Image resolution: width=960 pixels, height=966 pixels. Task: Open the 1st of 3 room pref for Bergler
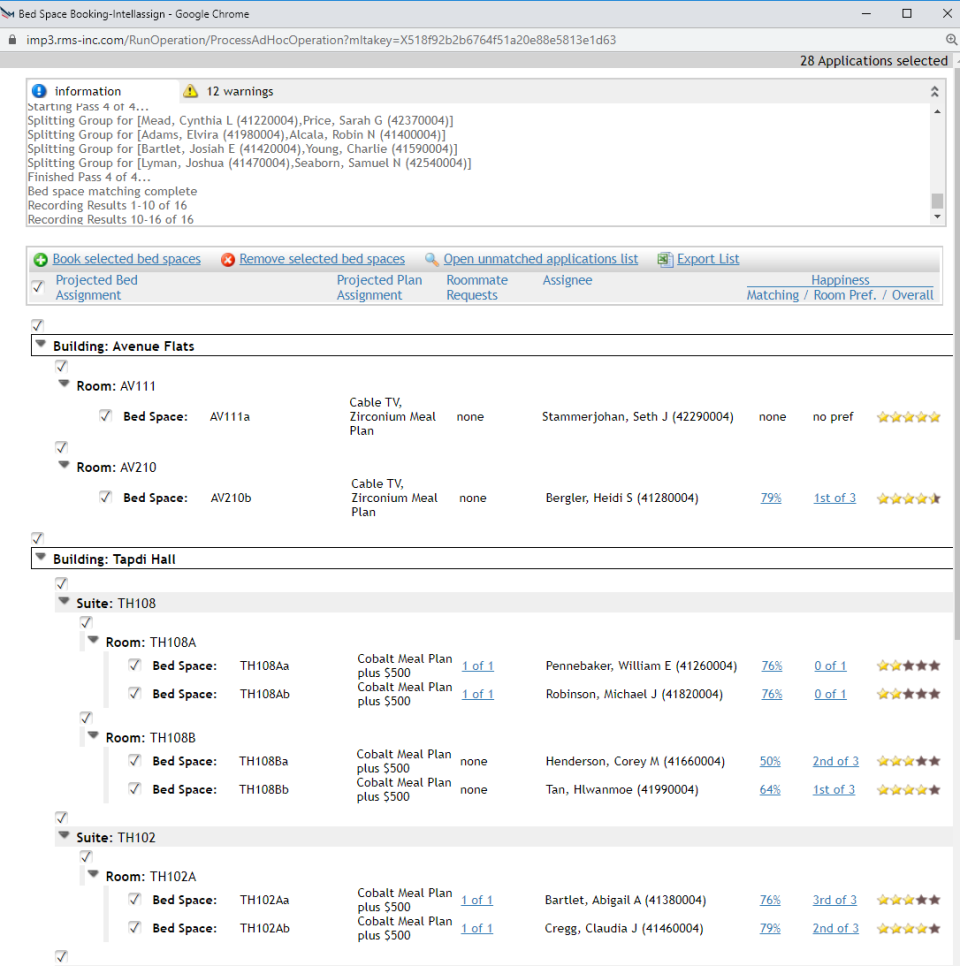(x=834, y=498)
